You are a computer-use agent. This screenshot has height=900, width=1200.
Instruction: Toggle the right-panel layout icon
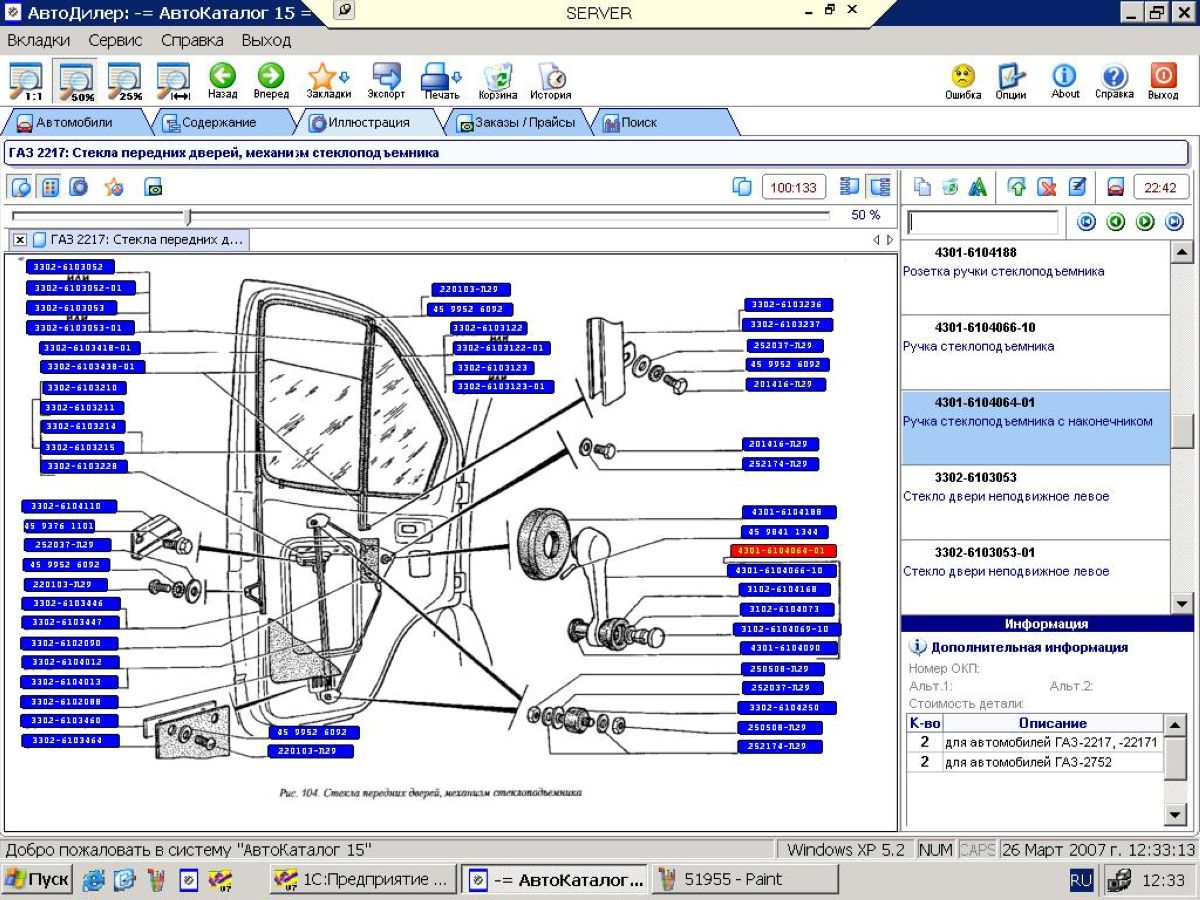click(880, 187)
